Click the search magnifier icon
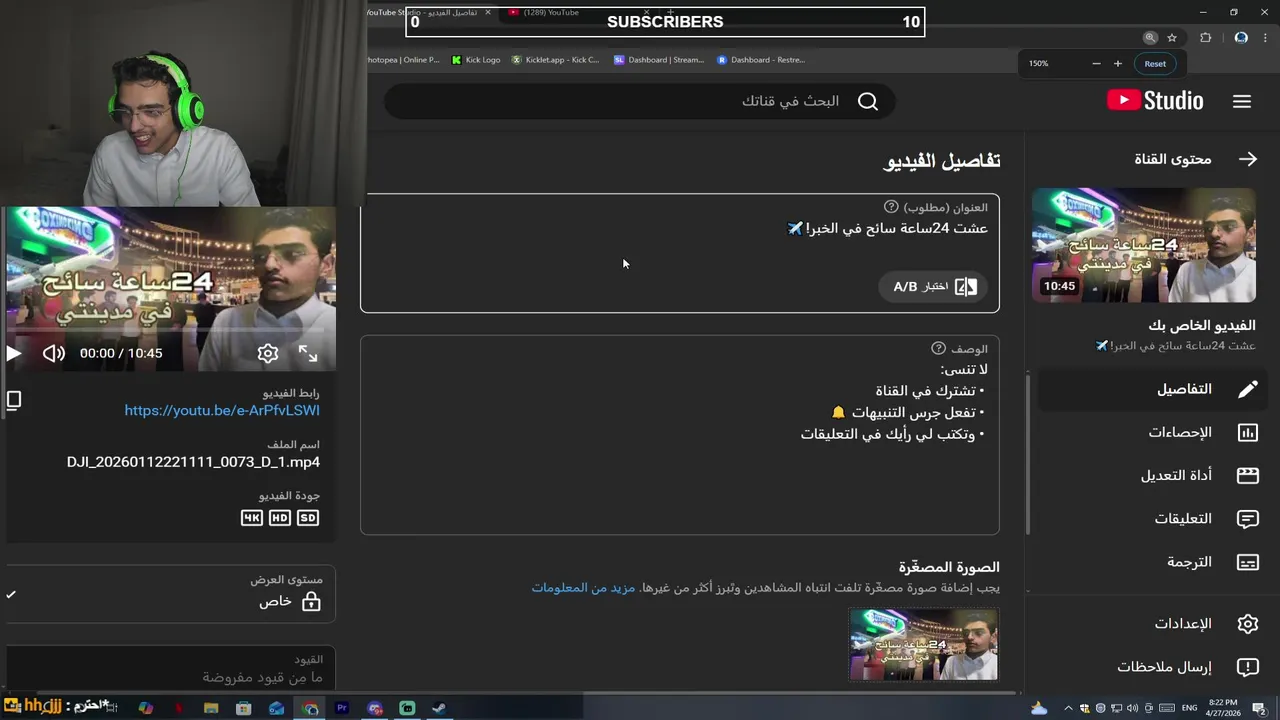This screenshot has height=720, width=1280. (x=868, y=101)
